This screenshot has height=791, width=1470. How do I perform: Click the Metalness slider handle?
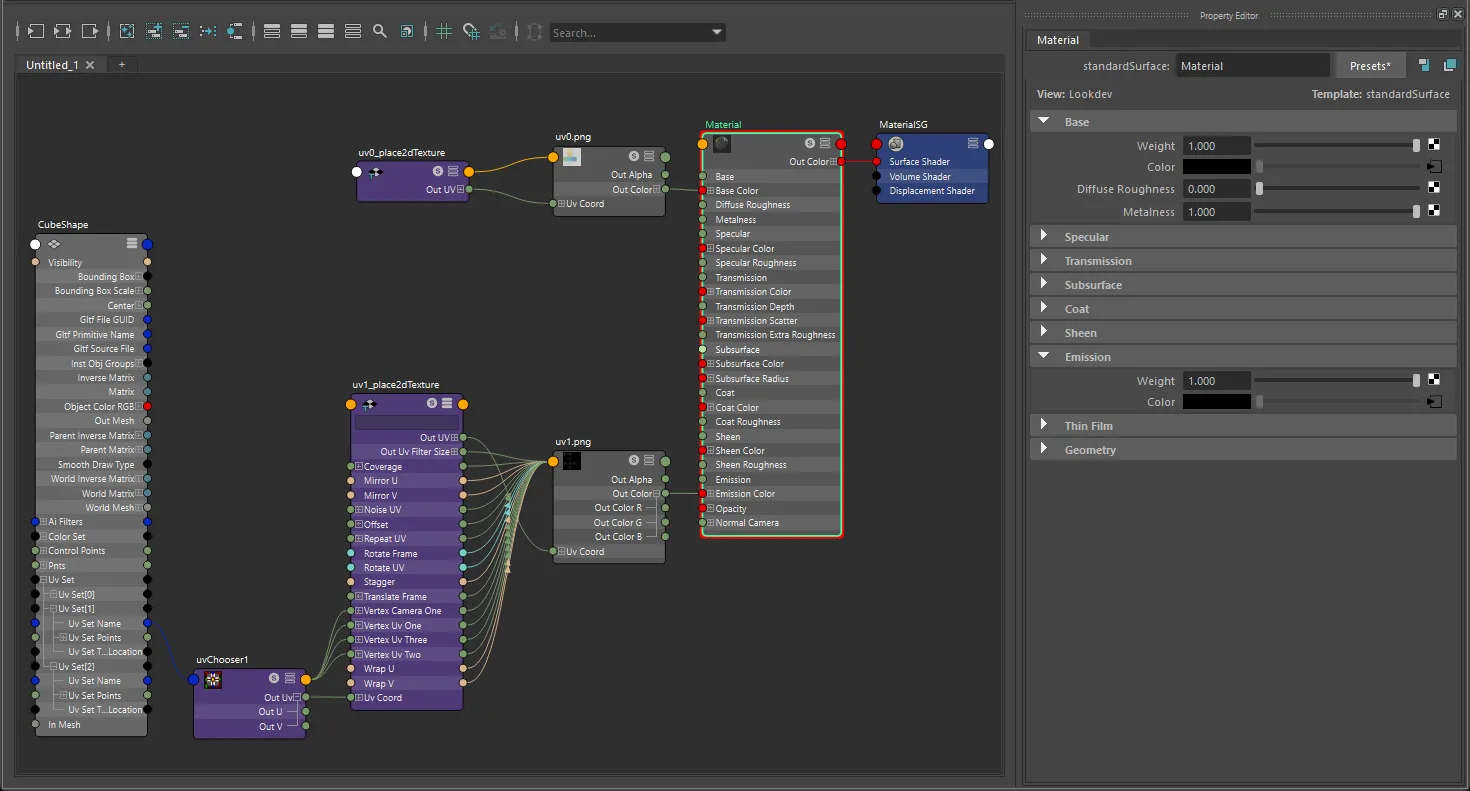point(1416,211)
